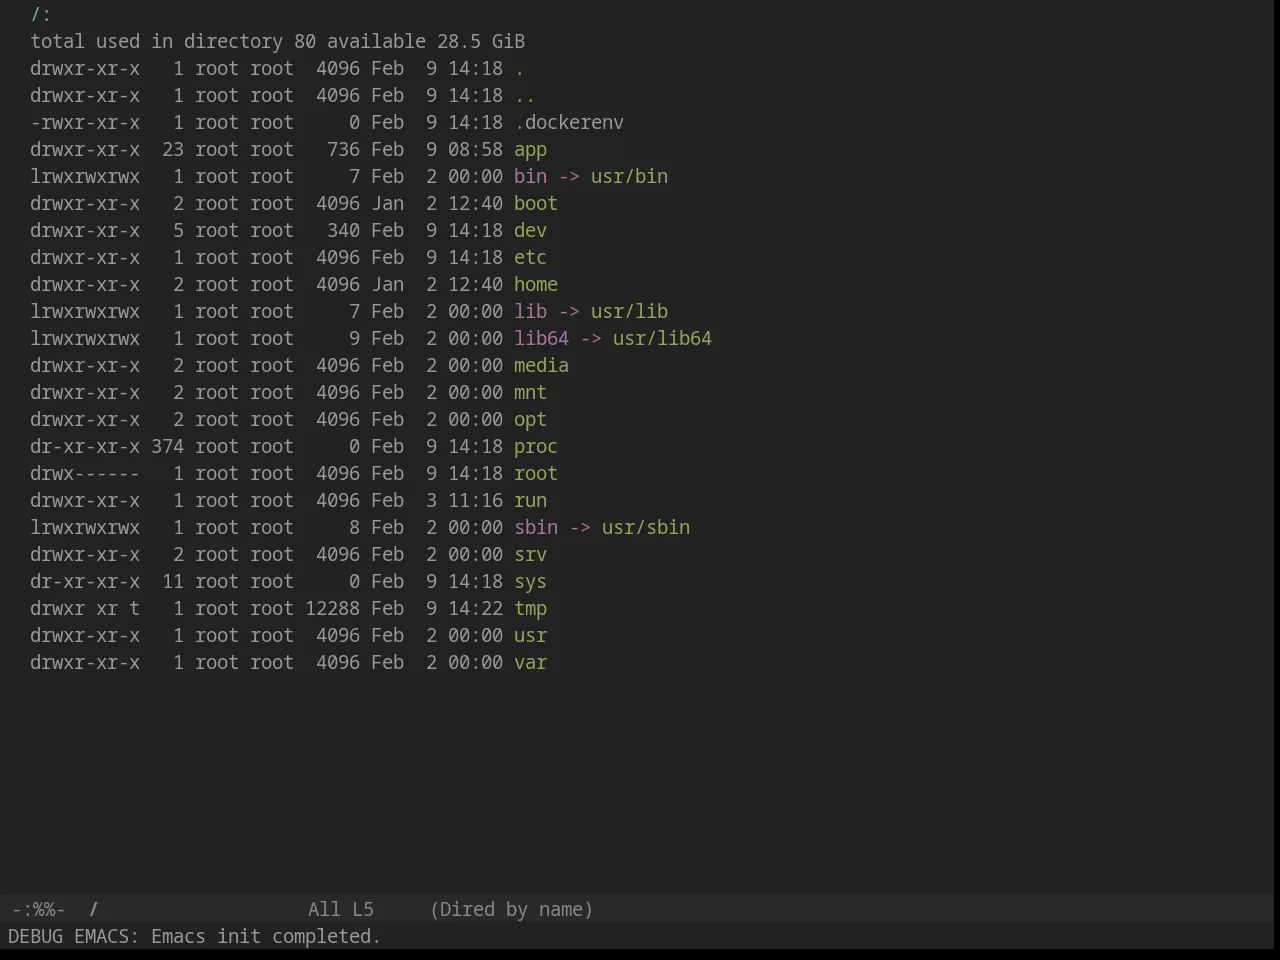Click the app timestamp 08:58
Screen dimensions: 1280x960
[x=475, y=150]
